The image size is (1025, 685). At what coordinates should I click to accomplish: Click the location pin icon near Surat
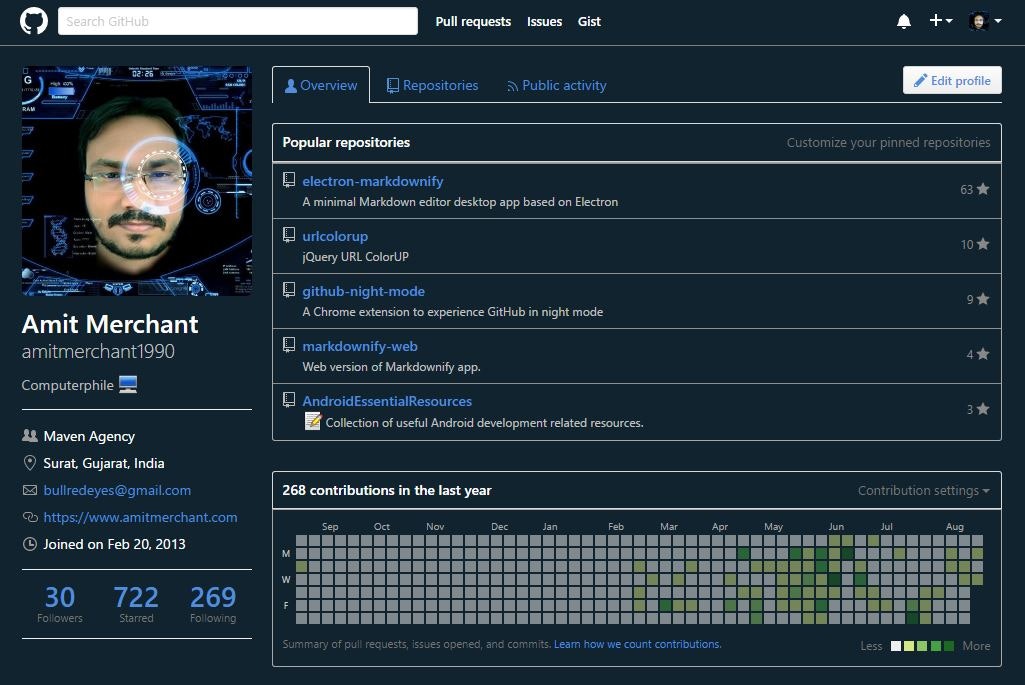29,463
